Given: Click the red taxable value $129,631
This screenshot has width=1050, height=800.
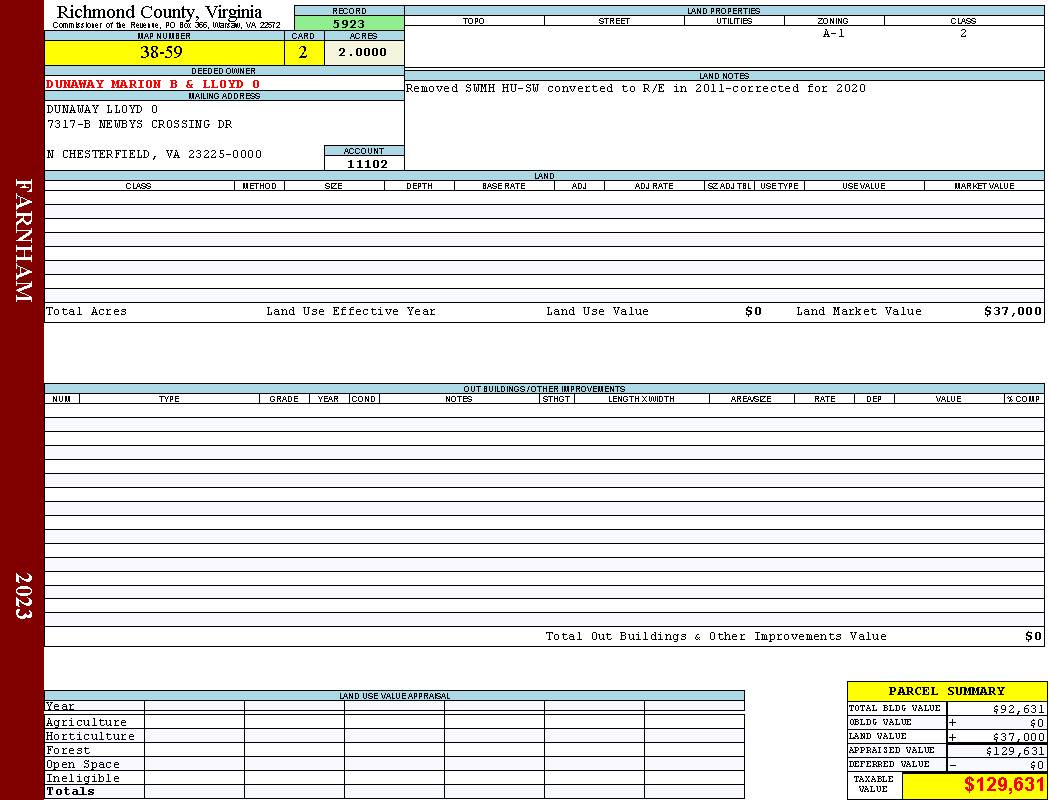Looking at the screenshot, I should [x=1004, y=785].
